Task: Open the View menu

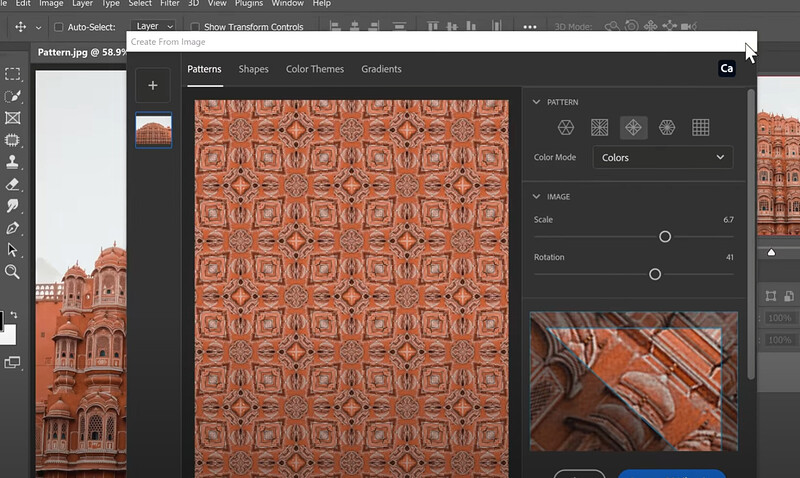Action: click(217, 3)
